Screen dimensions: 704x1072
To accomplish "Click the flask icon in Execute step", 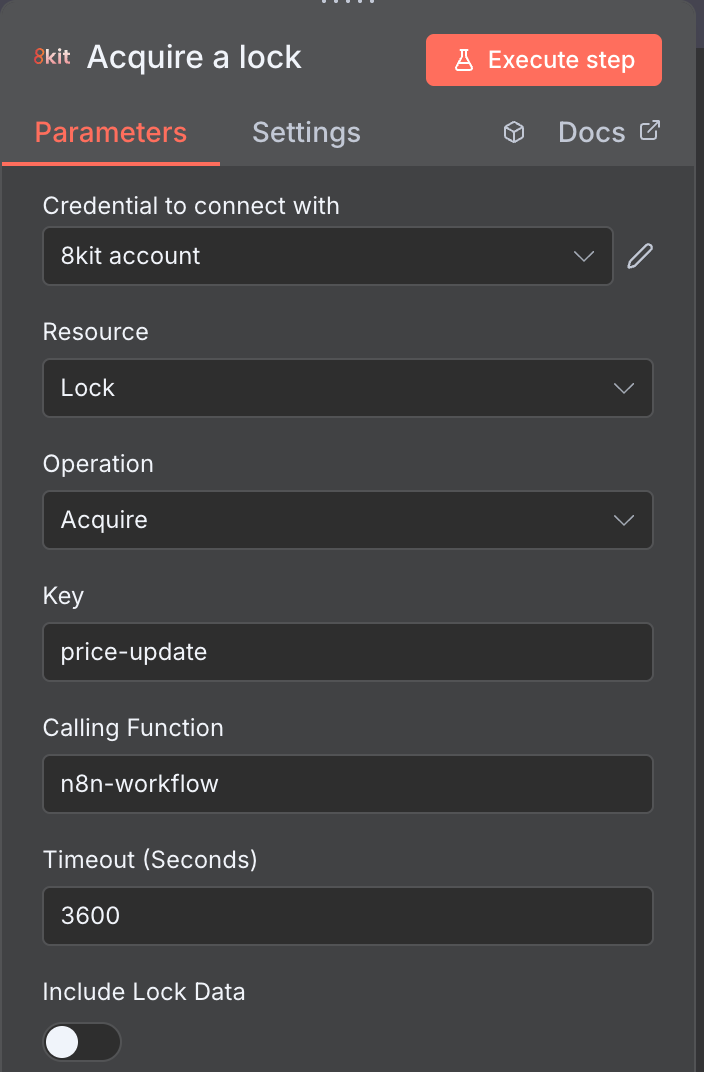I will coord(464,60).
